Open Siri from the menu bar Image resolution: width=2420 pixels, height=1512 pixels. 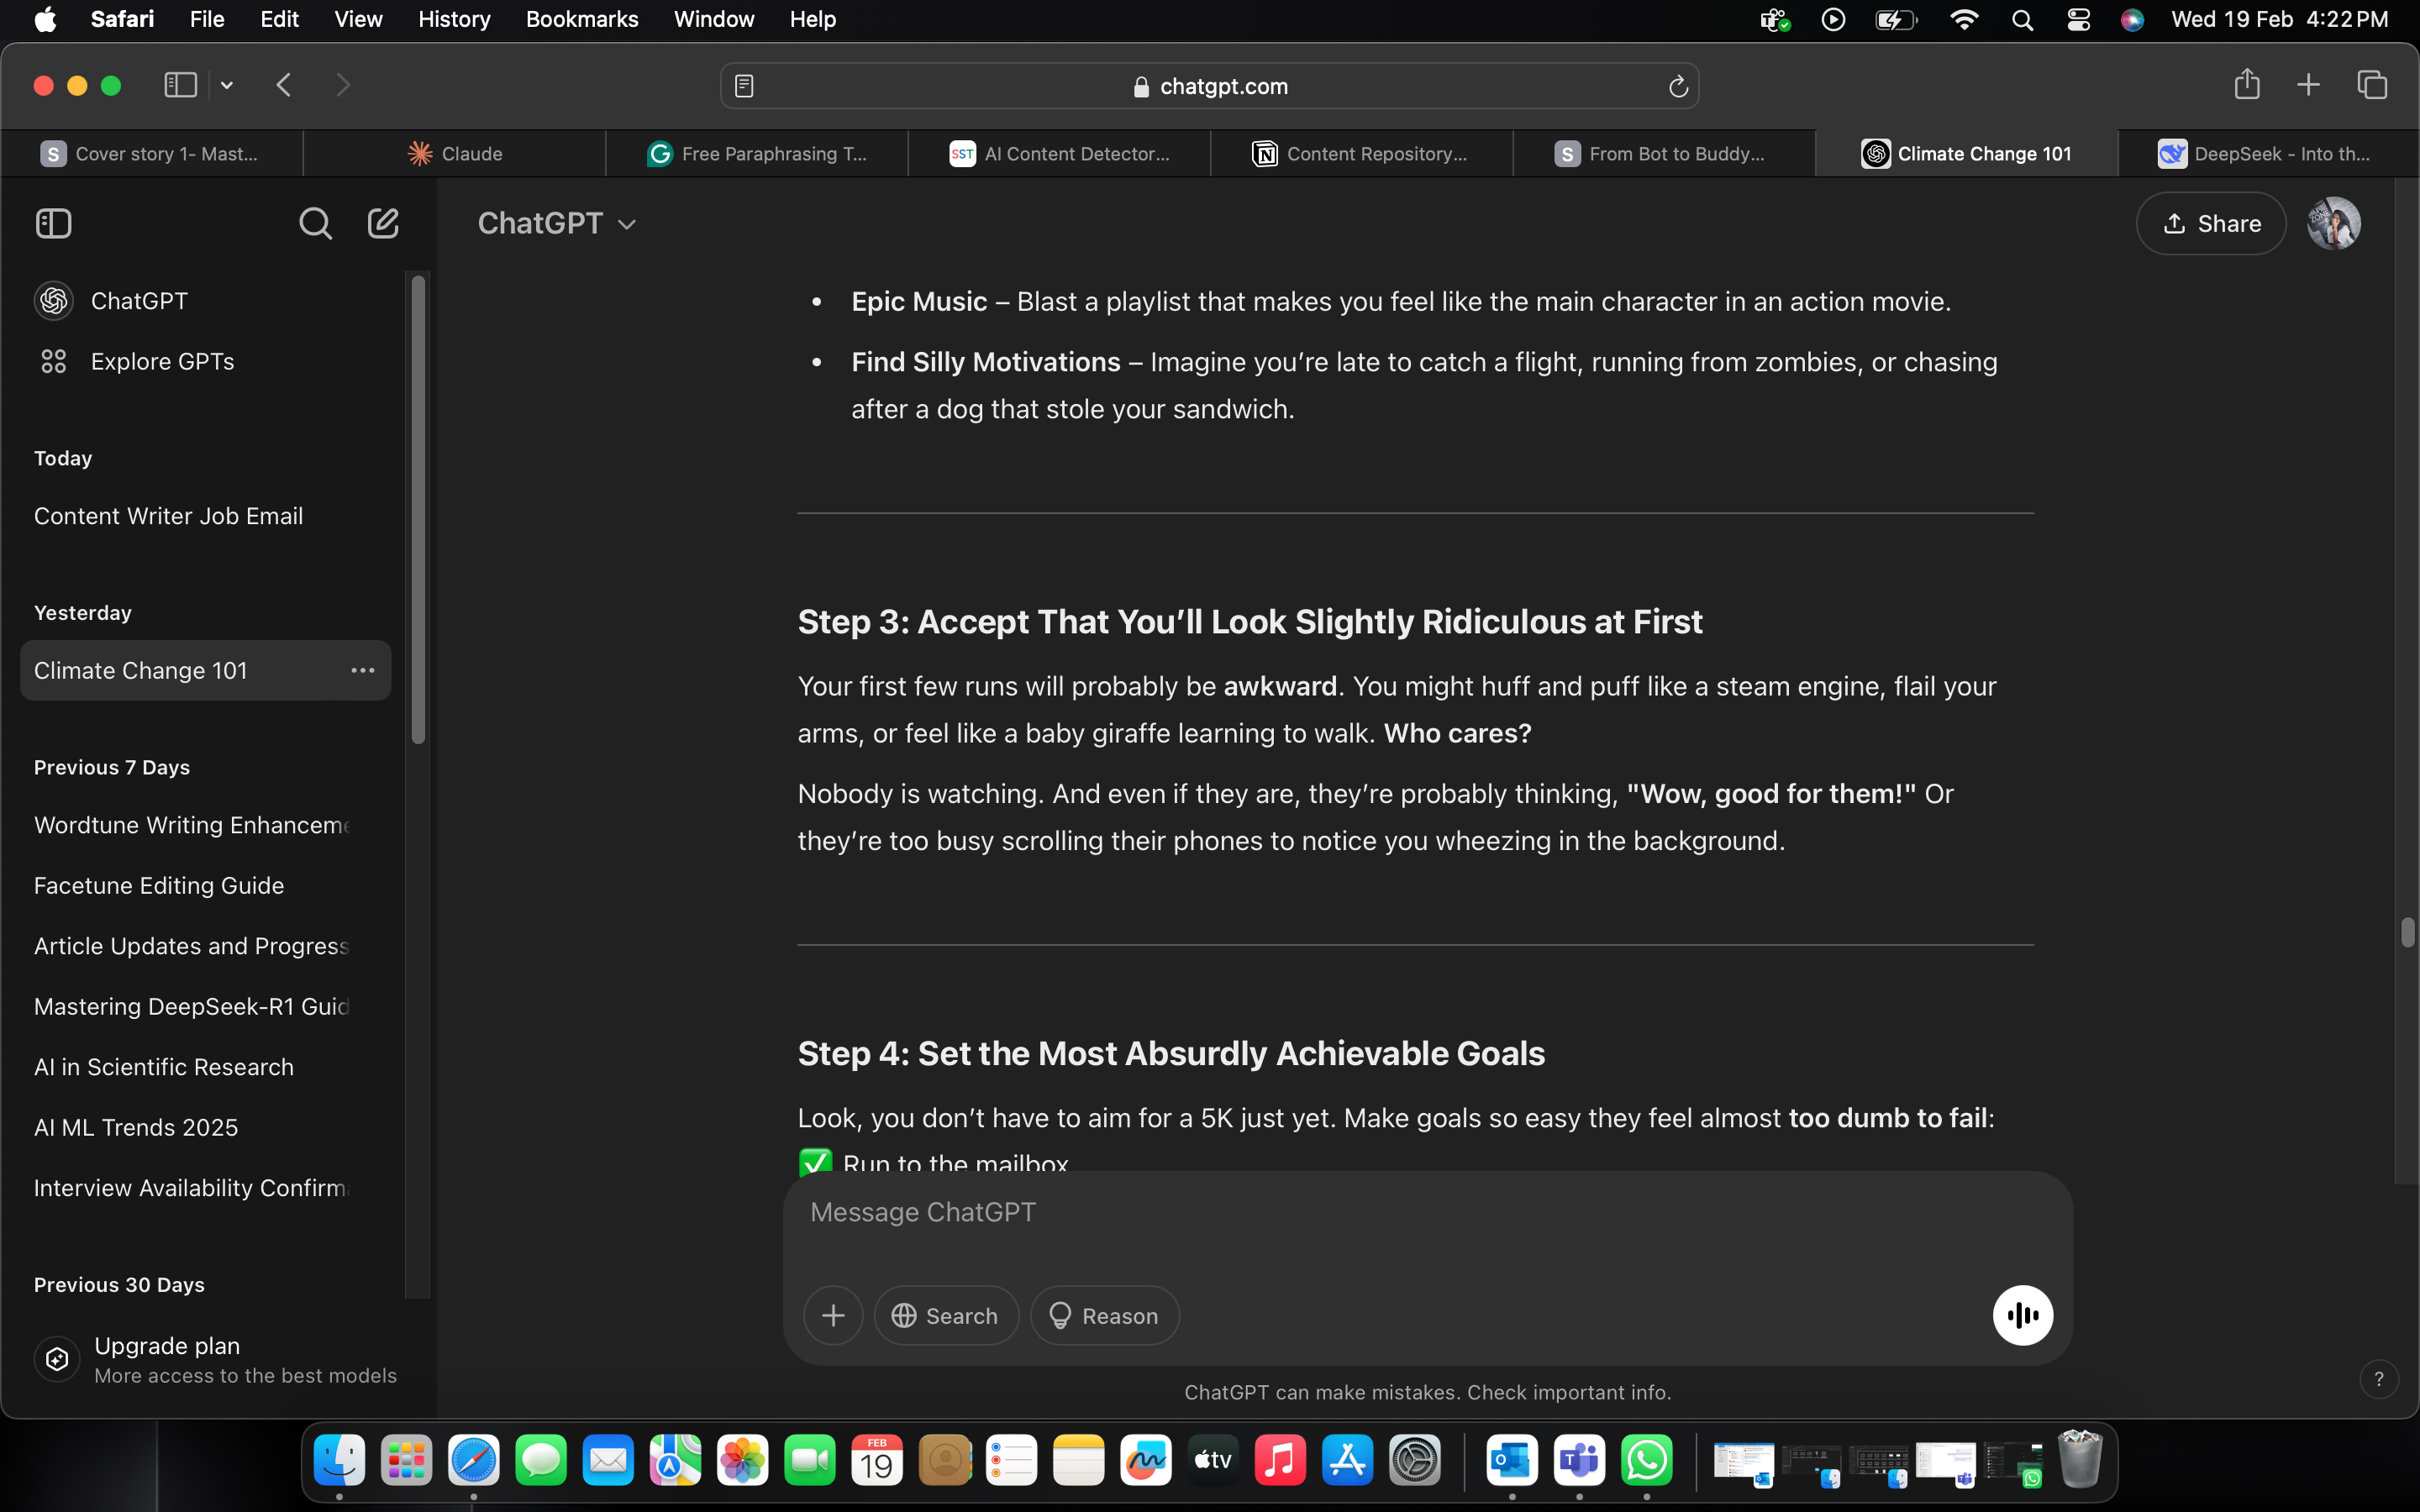click(x=2132, y=20)
